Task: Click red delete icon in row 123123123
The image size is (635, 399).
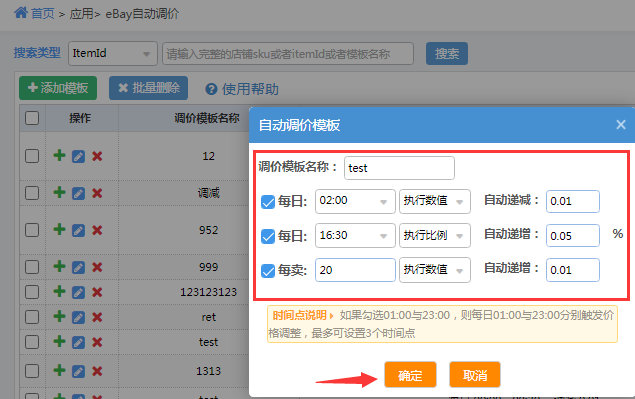Action: 97,292
